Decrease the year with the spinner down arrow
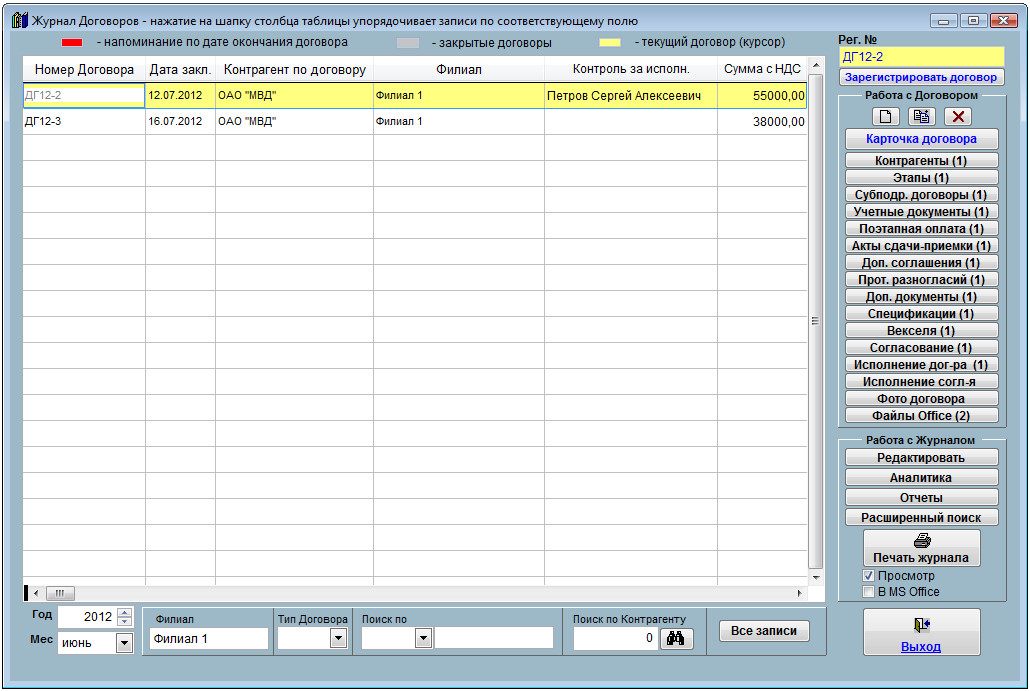This screenshot has width=1030, height=691. [124, 621]
